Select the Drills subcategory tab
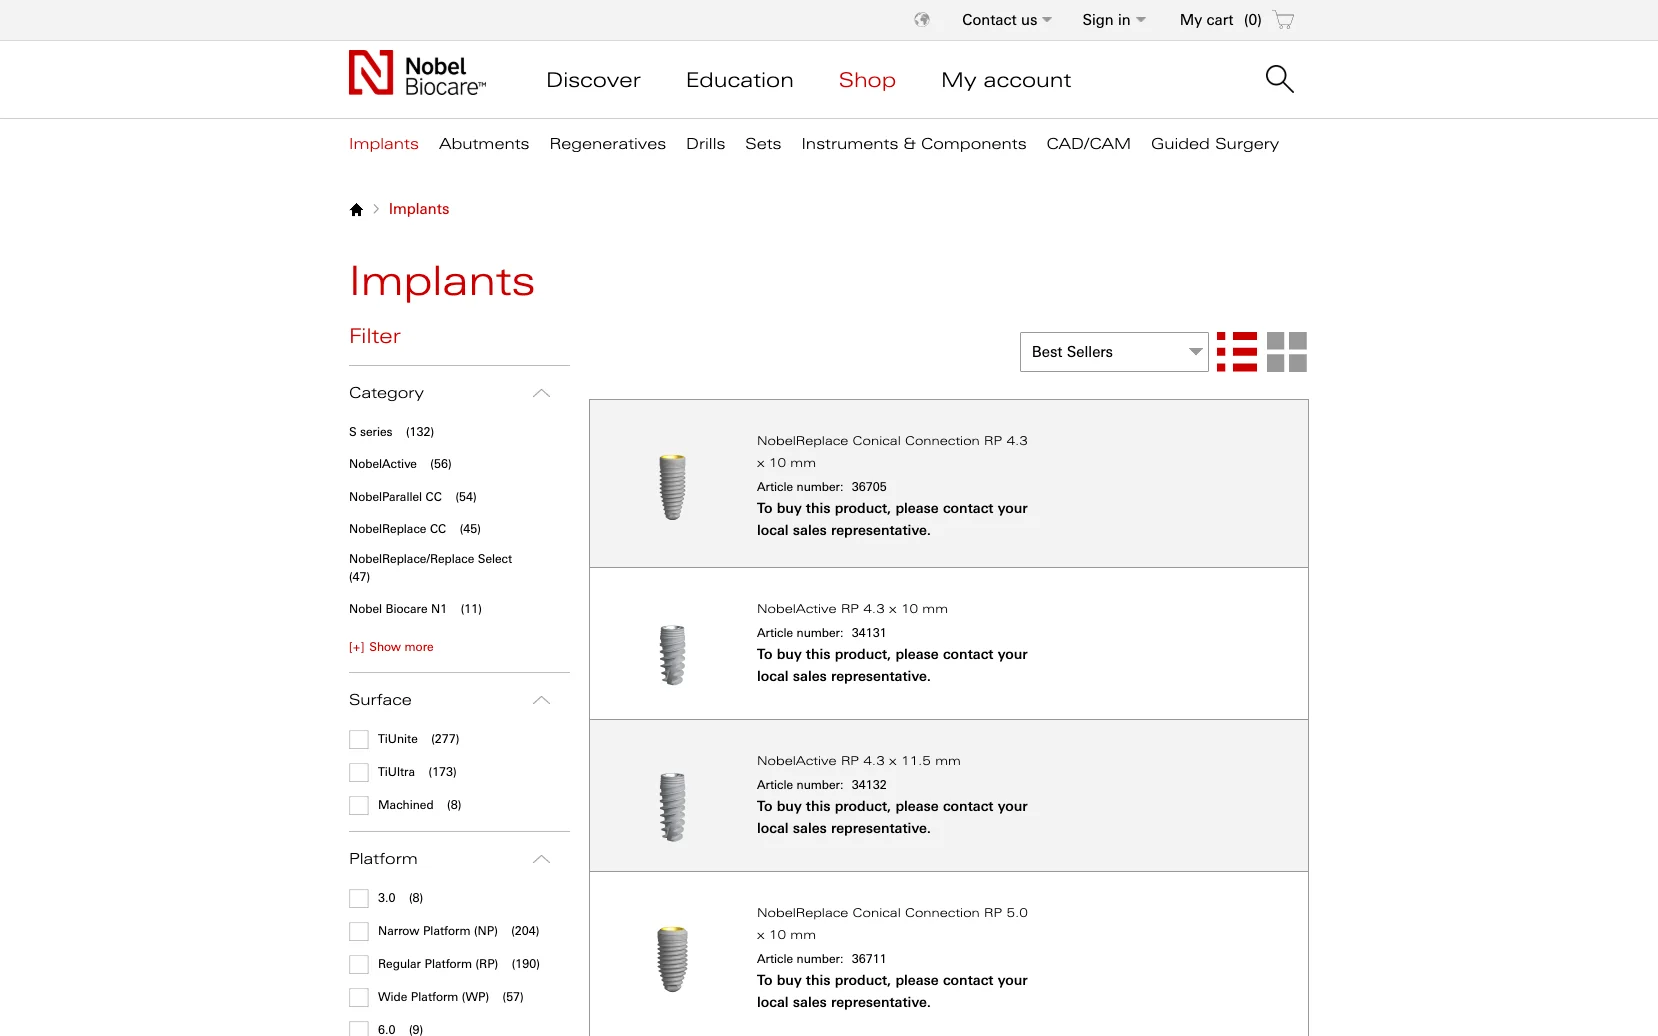Image resolution: width=1658 pixels, height=1036 pixels. [705, 144]
